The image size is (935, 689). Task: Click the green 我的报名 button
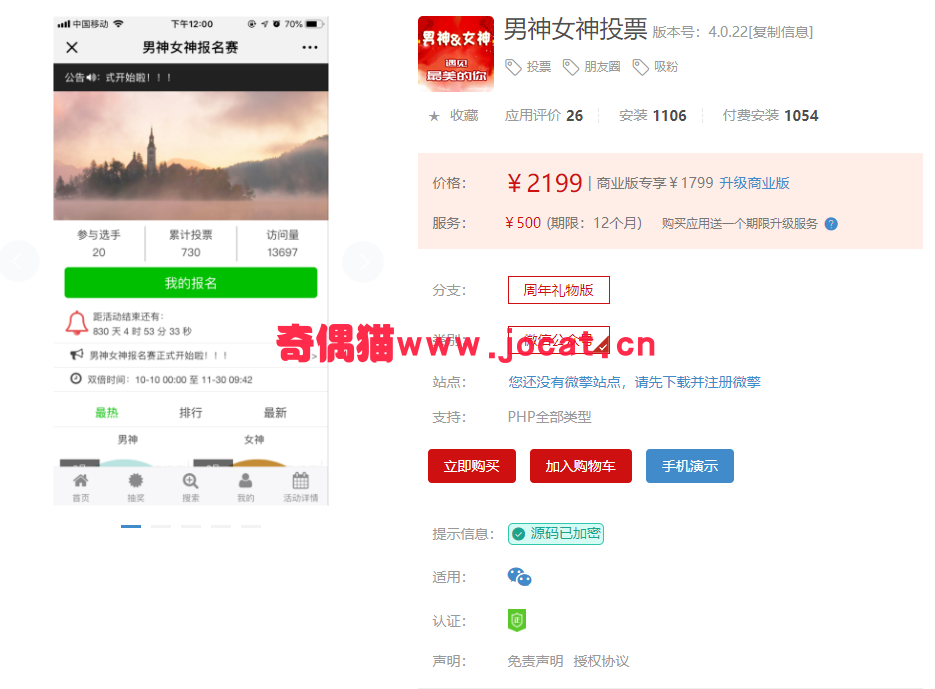[x=191, y=283]
